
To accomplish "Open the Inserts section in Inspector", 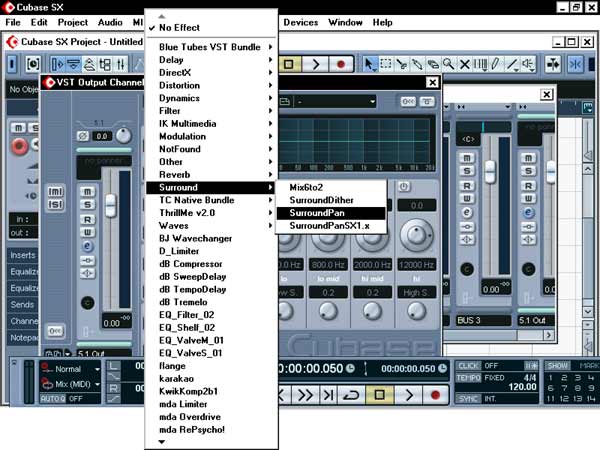I will pos(20,256).
